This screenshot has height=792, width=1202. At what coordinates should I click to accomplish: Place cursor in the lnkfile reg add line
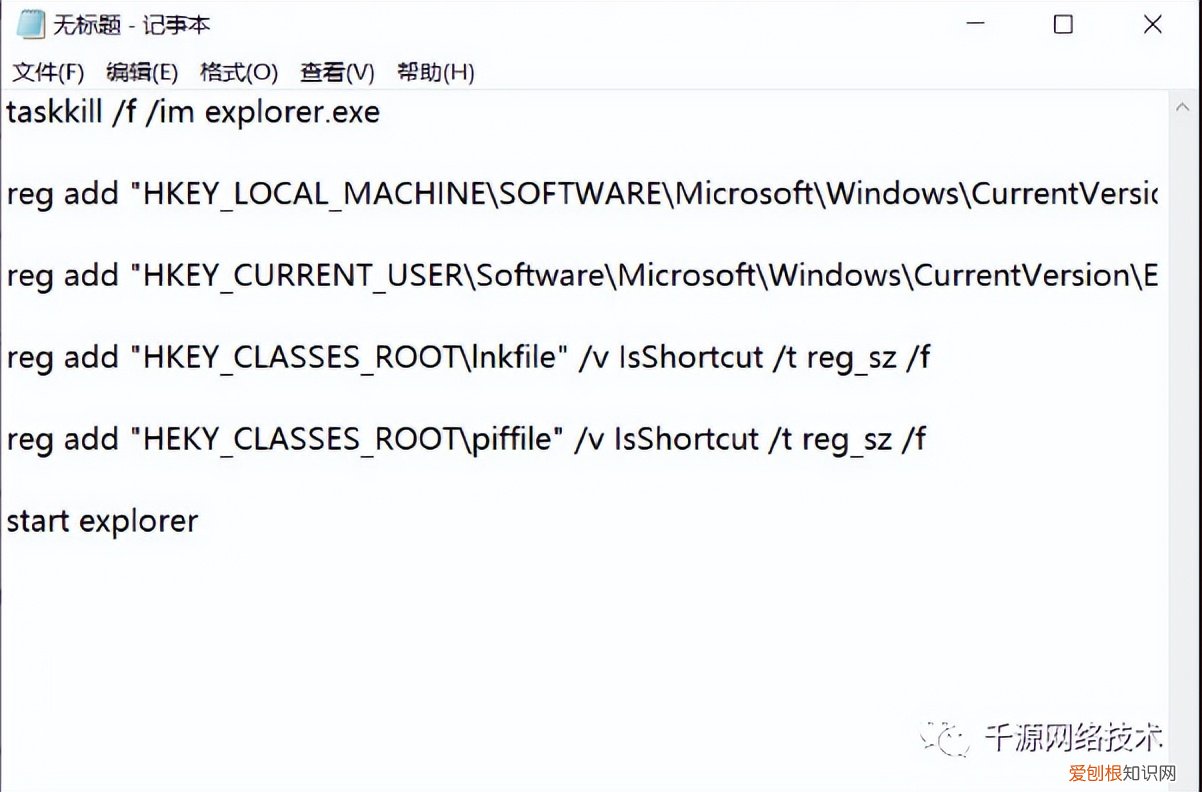coord(468,357)
